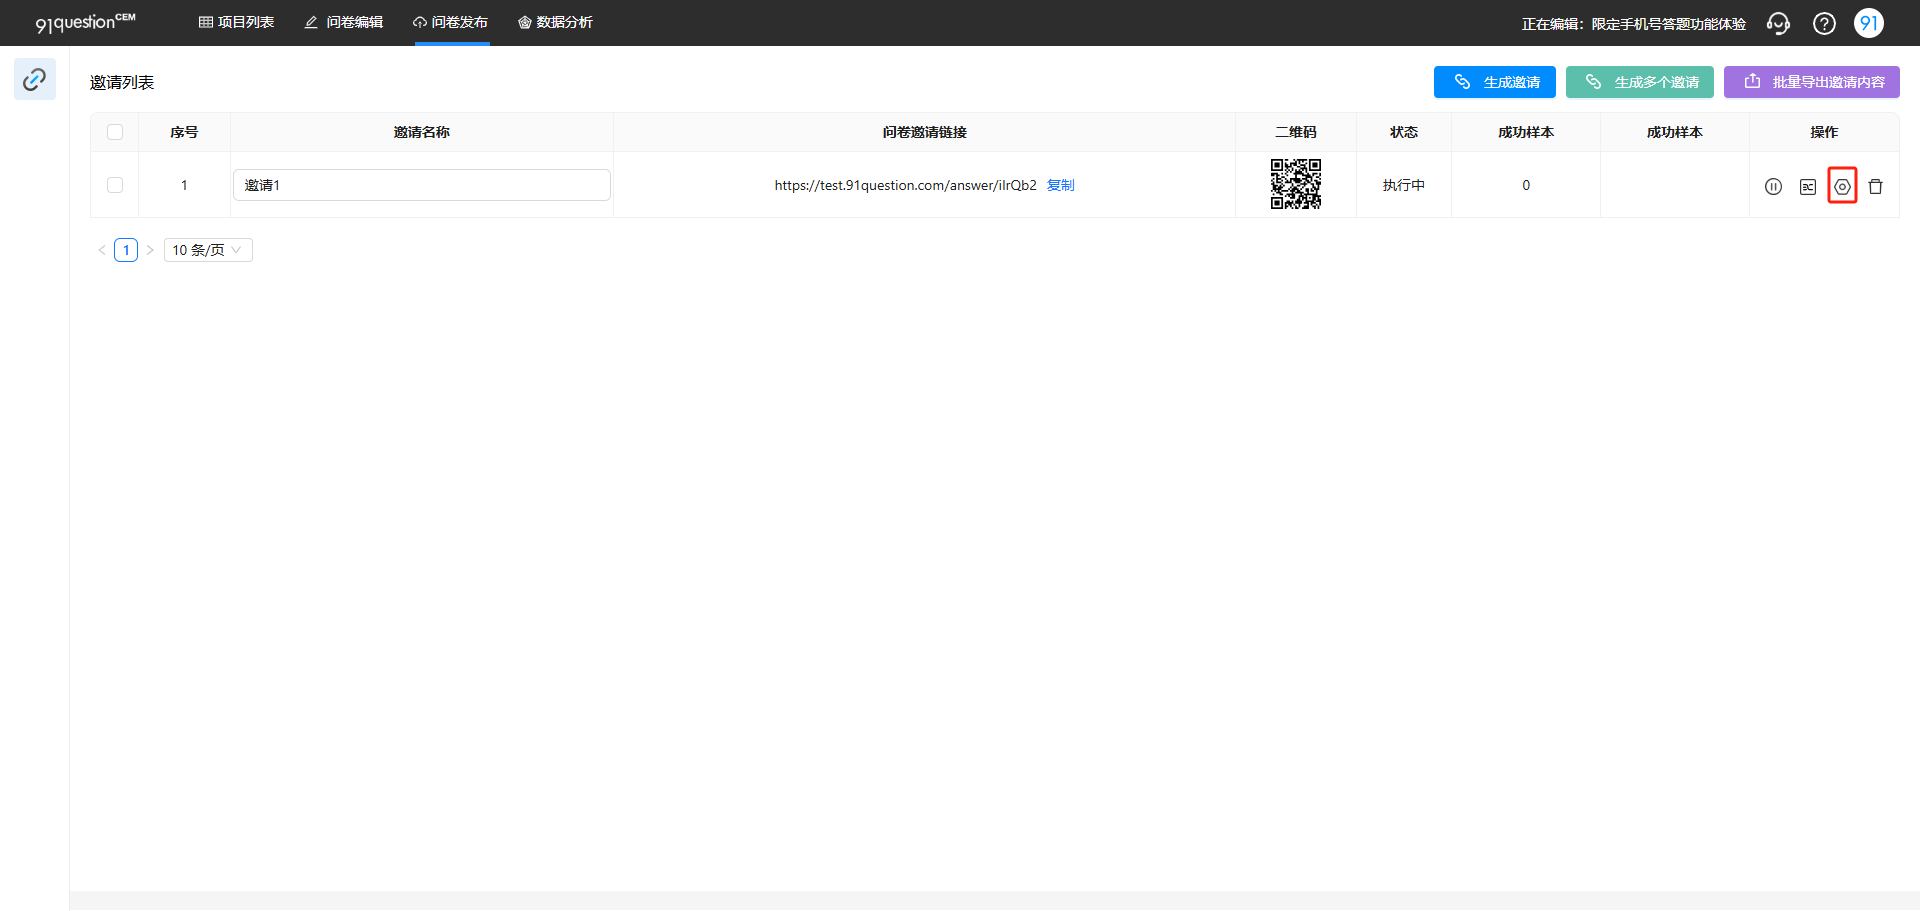This screenshot has width=1920, height=911.
Task: Go to next page arrow
Action: [150, 250]
